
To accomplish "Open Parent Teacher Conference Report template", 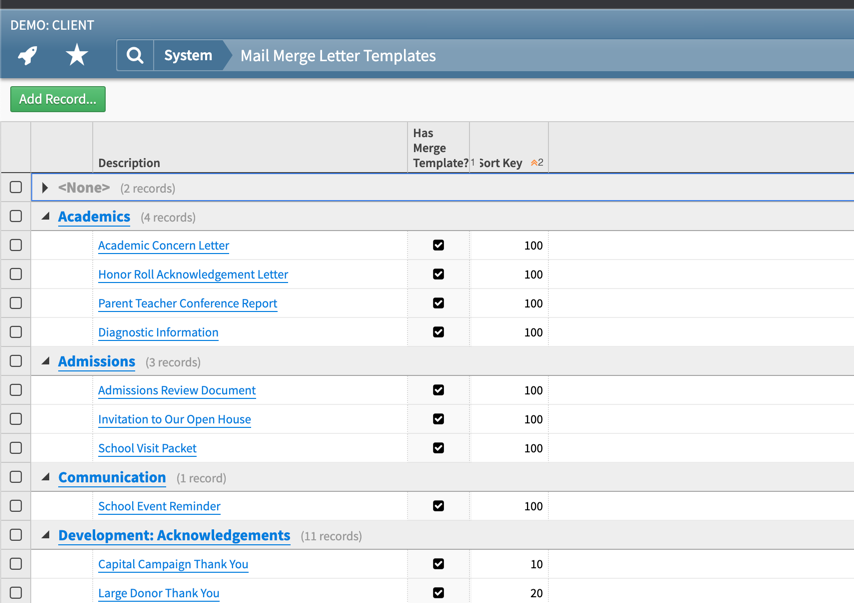I will 187,303.
